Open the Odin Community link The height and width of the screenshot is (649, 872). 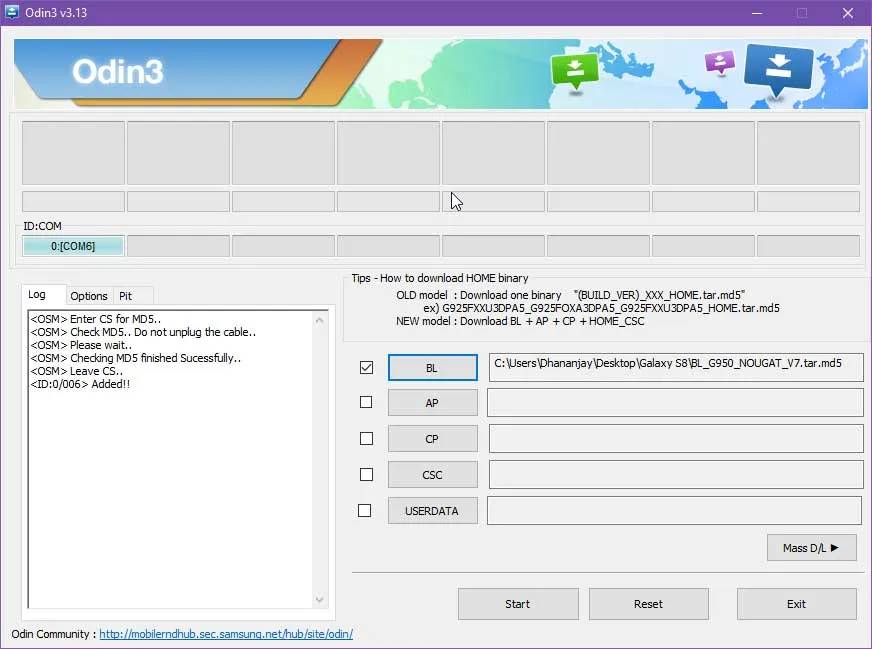click(x=225, y=634)
